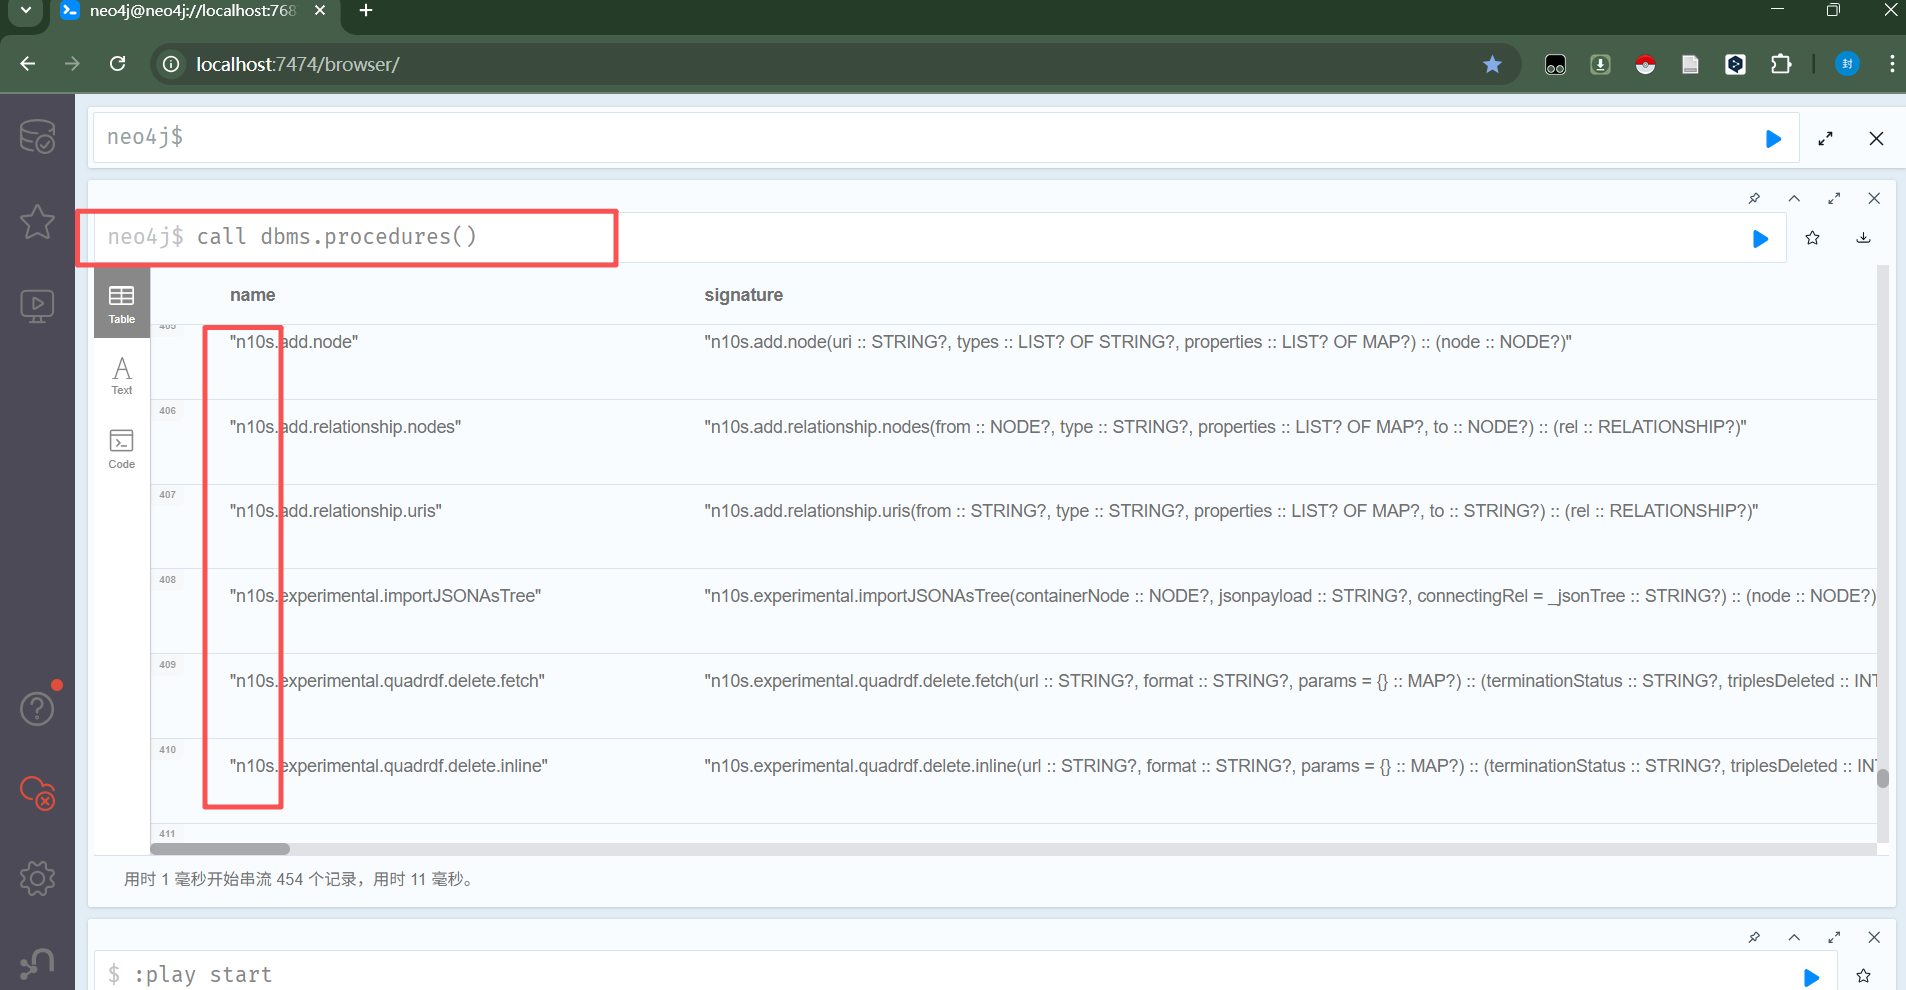Open the Chrome profile avatar
Image resolution: width=1906 pixels, height=990 pixels.
1847,64
